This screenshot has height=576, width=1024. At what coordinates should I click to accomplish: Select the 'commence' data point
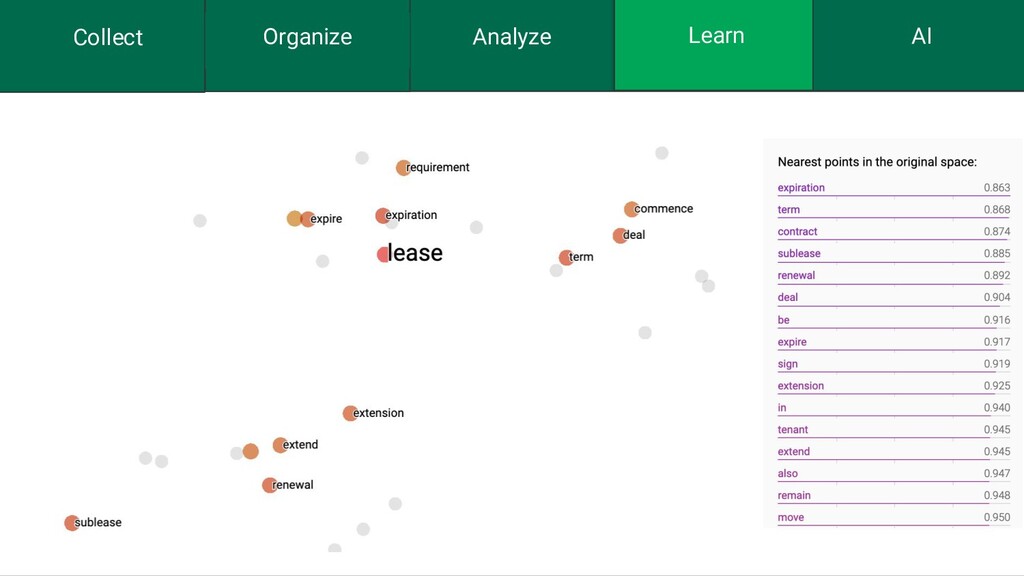coord(631,209)
